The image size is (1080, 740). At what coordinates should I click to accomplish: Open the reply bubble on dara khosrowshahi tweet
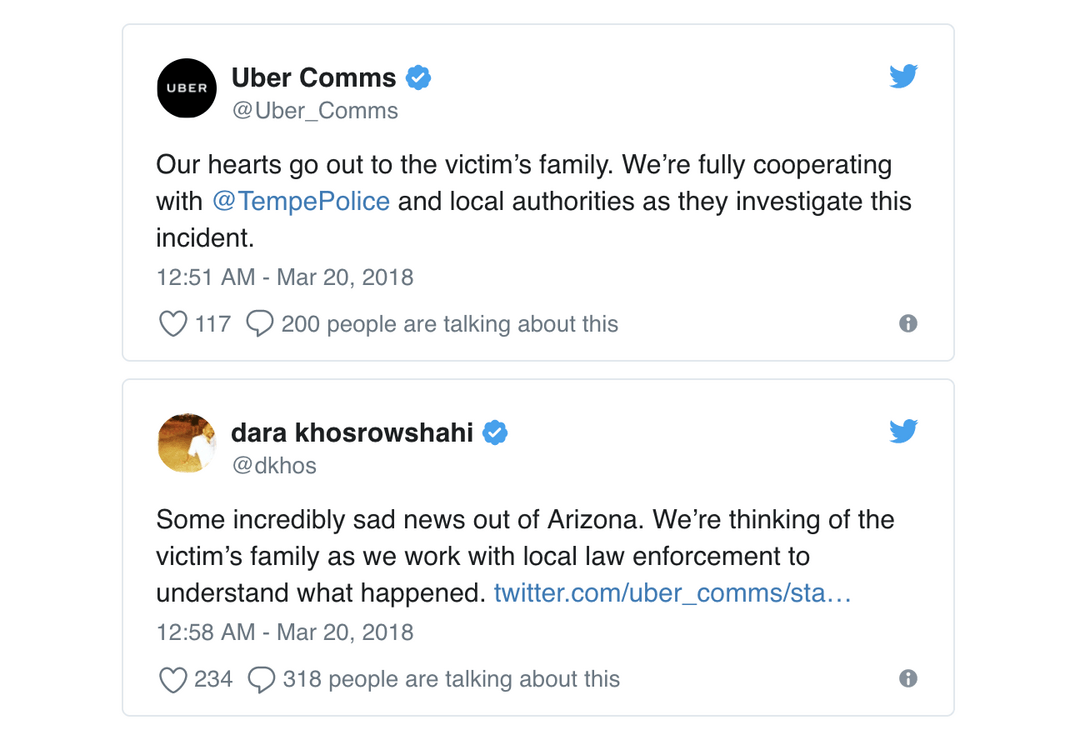(261, 679)
